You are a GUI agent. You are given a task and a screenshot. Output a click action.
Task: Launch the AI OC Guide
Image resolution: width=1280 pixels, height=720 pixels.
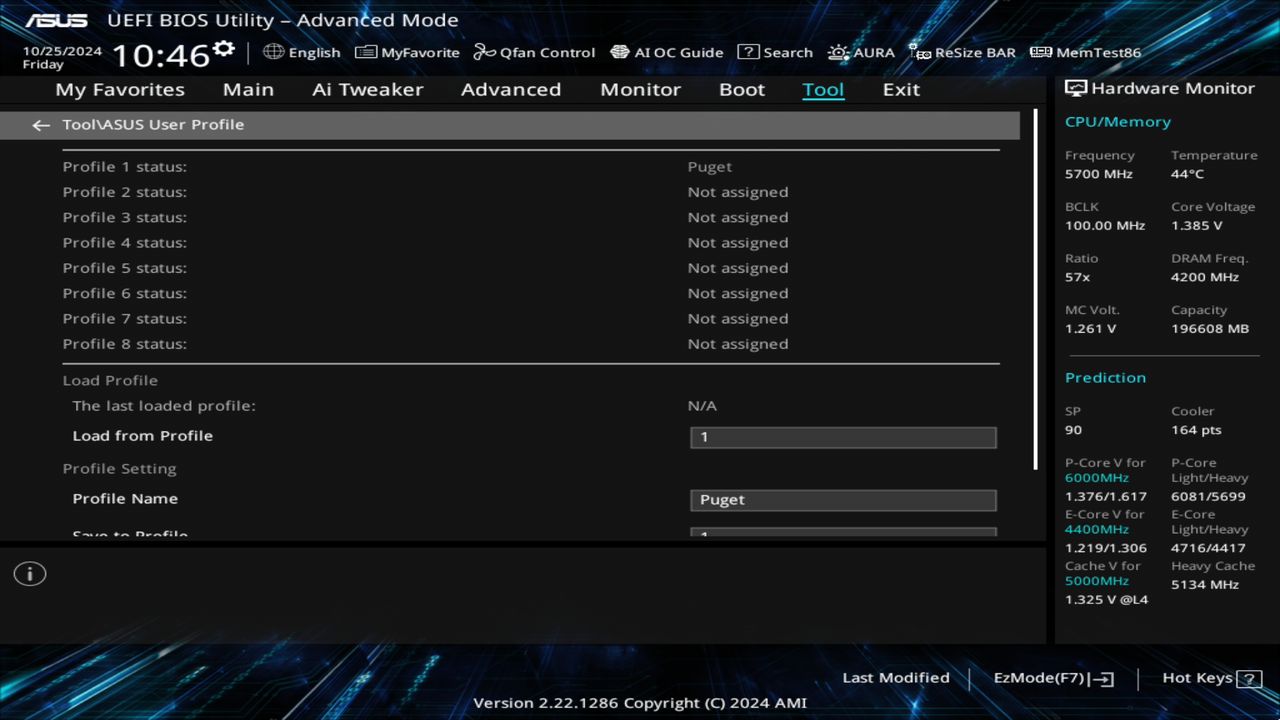(x=666, y=52)
